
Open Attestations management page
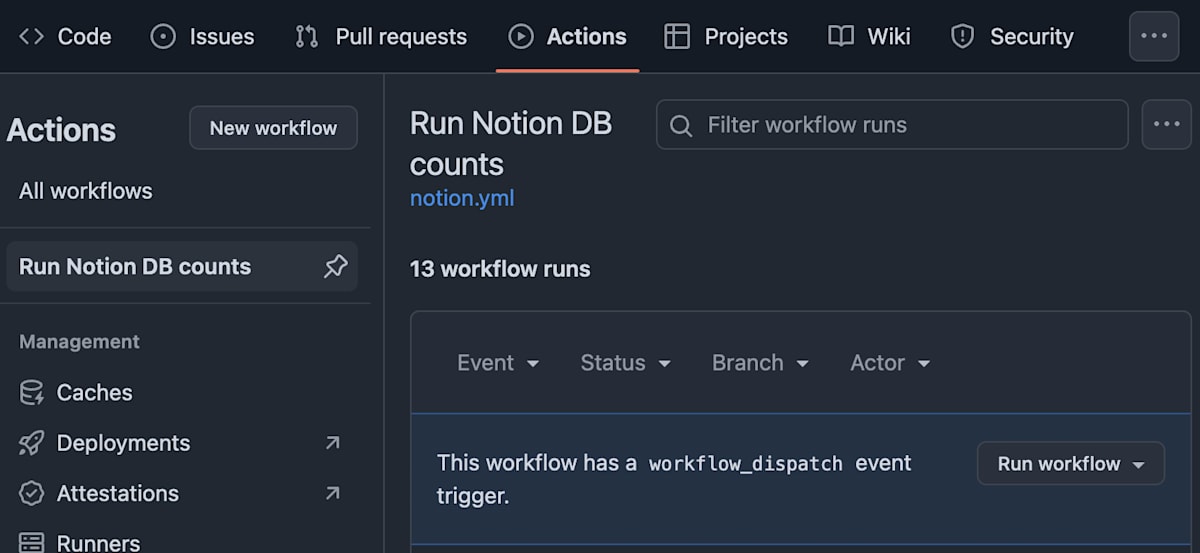pos(180,493)
